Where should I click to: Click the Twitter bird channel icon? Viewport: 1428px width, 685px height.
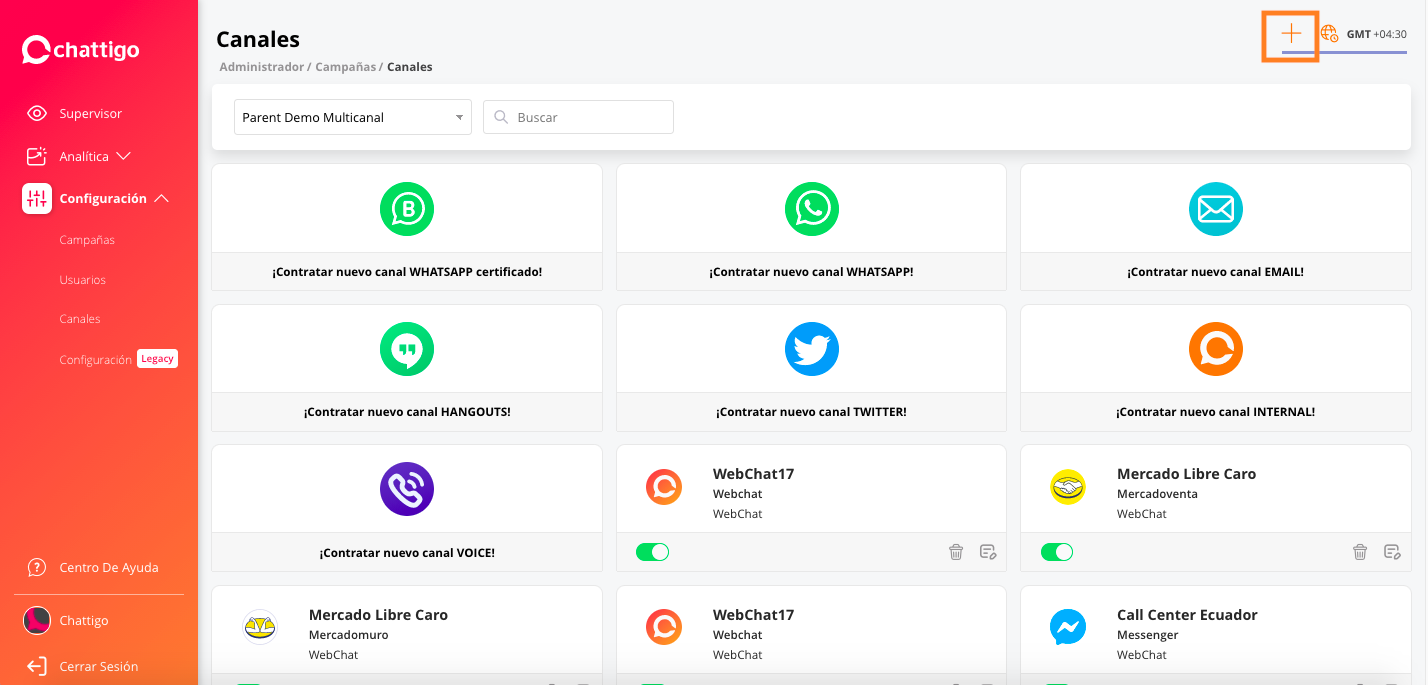811,349
